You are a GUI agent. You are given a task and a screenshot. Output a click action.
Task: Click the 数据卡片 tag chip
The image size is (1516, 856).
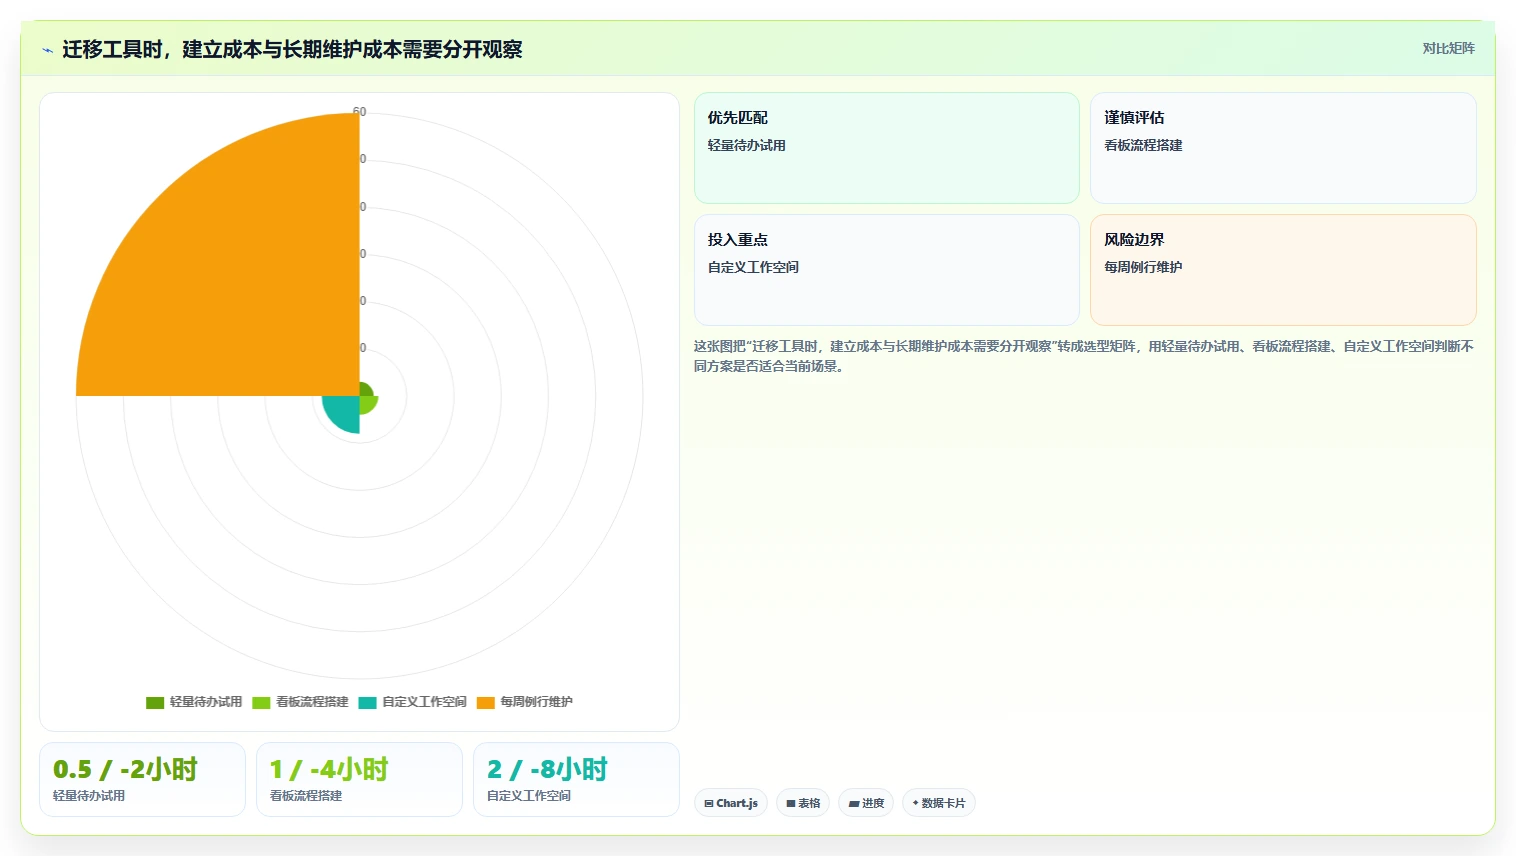point(939,803)
